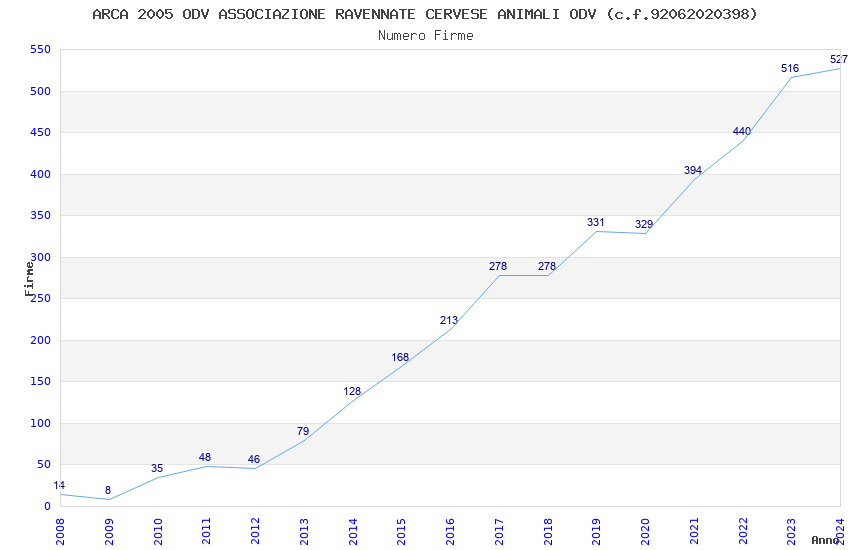Click the y-axis value 100
850x550 pixels.
tap(41, 423)
